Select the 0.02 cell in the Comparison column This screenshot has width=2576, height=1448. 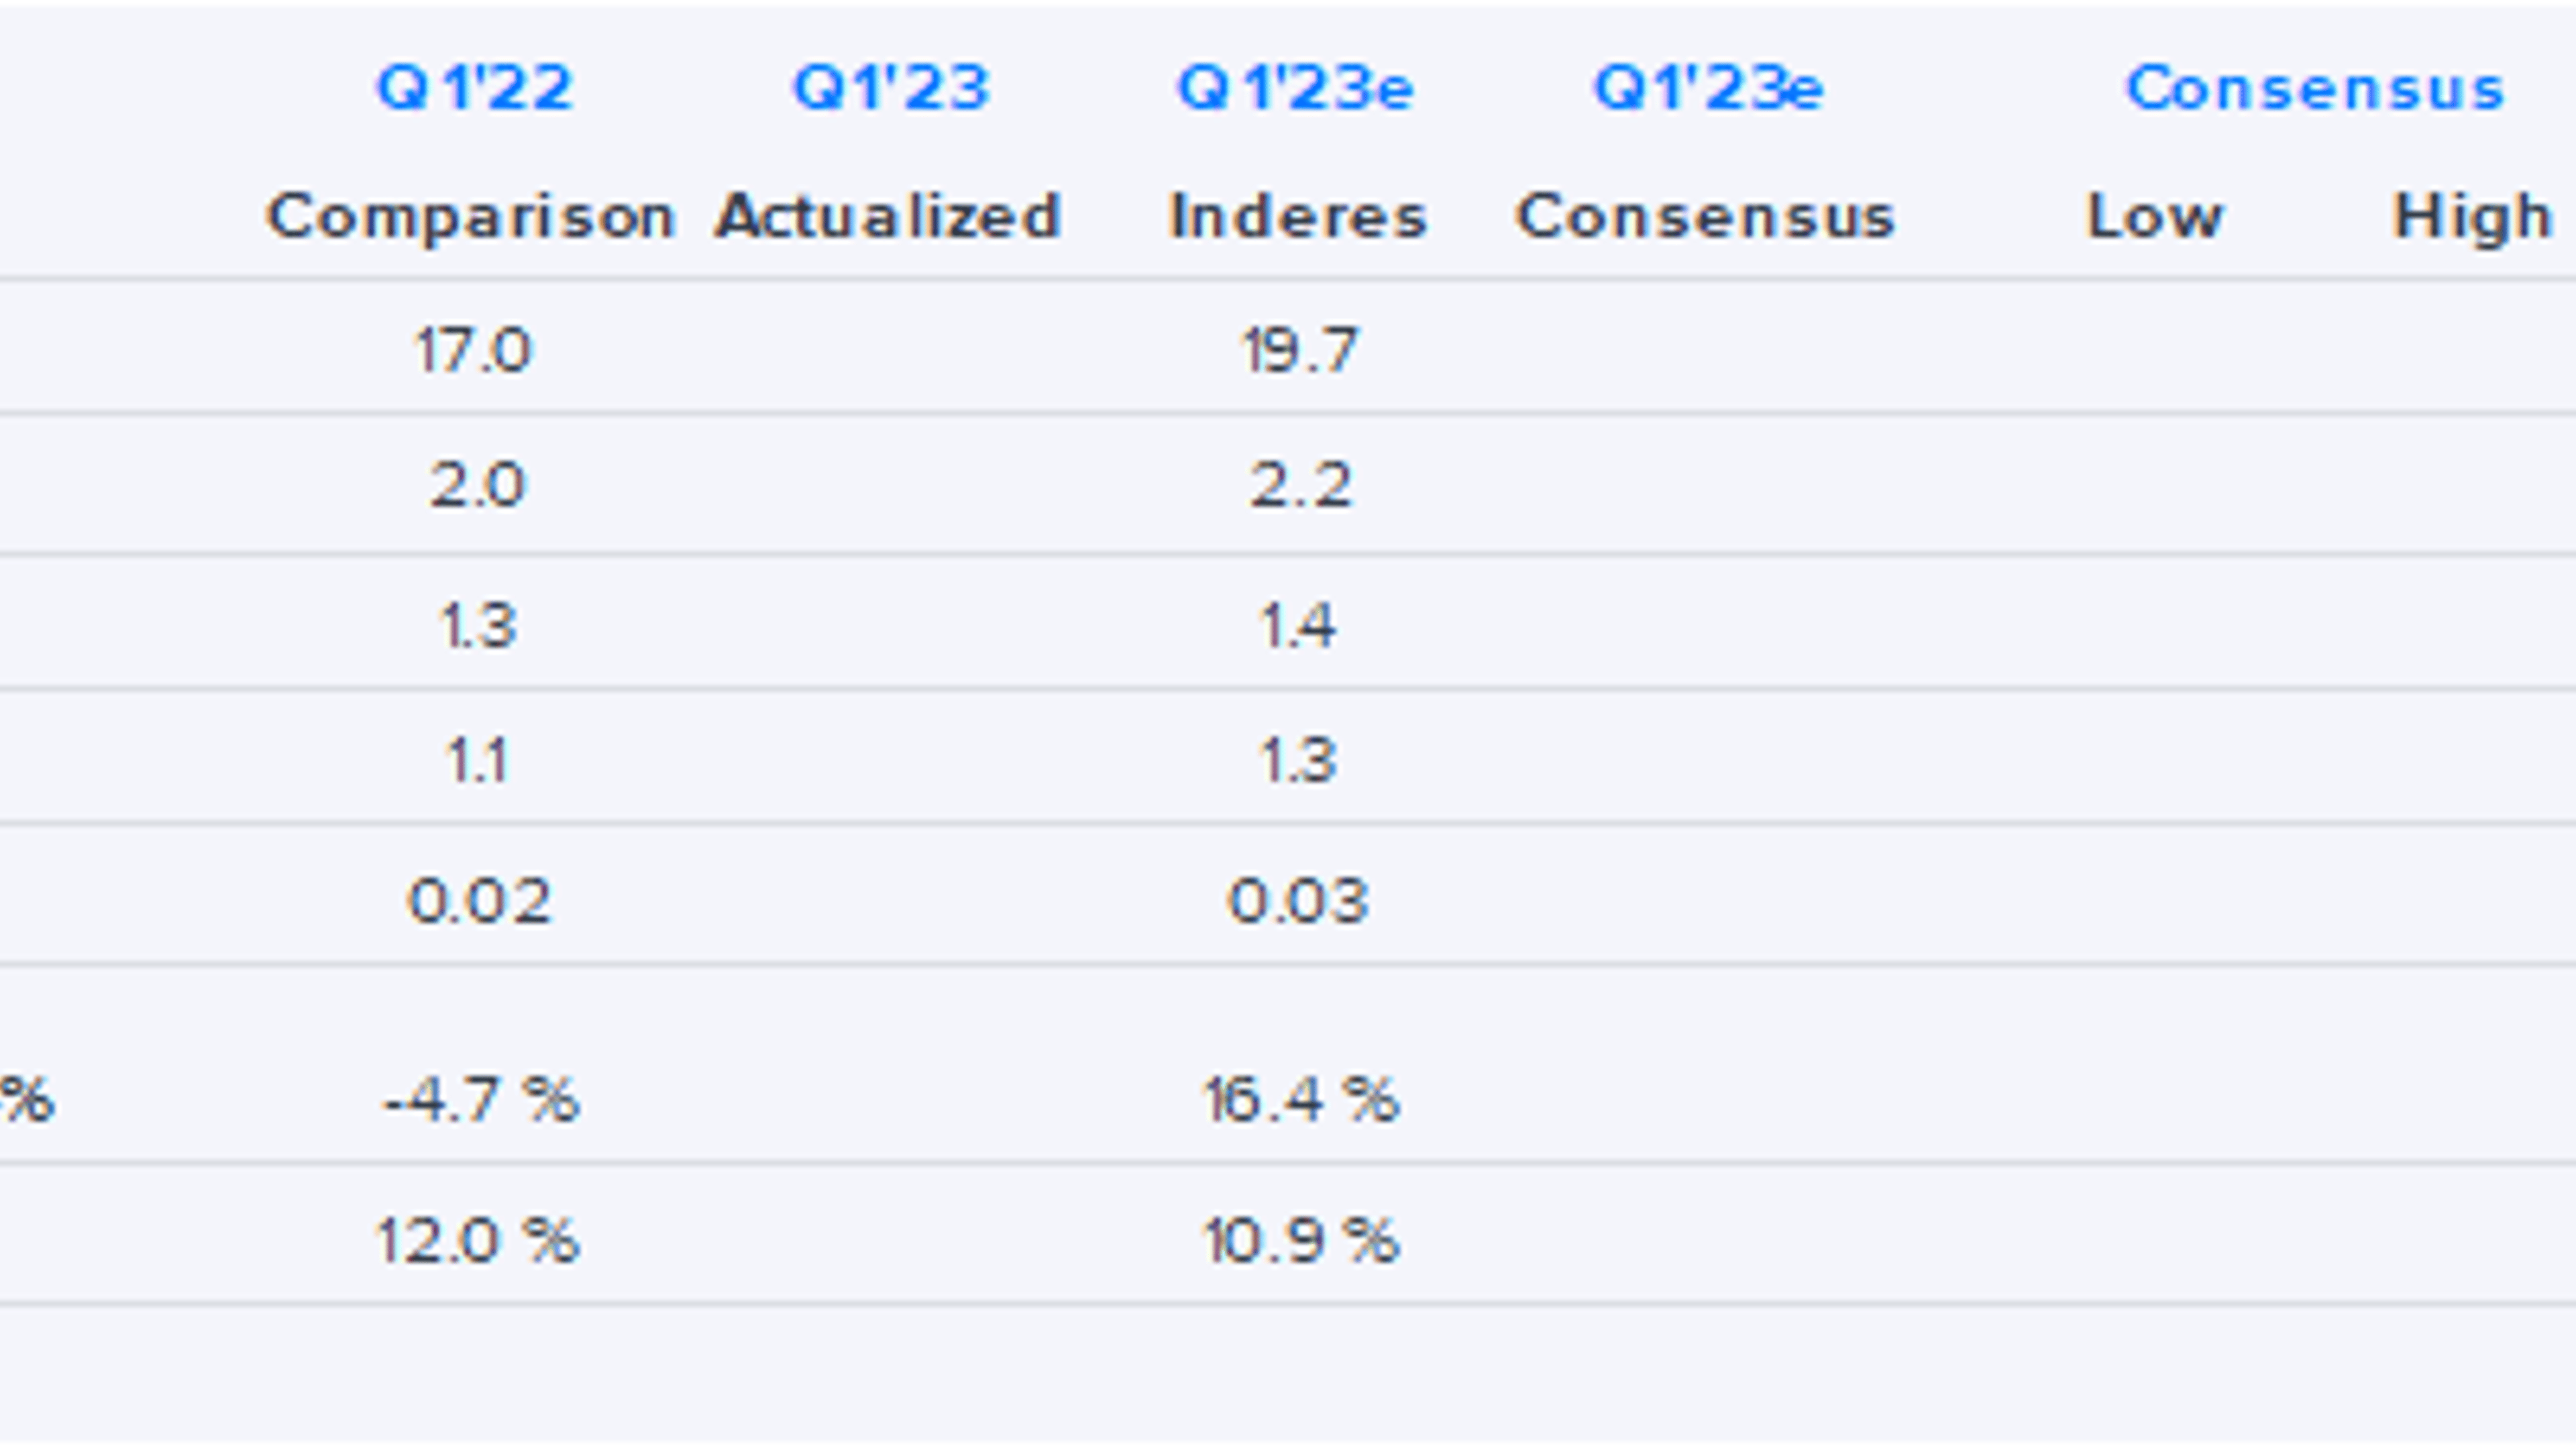click(x=479, y=901)
